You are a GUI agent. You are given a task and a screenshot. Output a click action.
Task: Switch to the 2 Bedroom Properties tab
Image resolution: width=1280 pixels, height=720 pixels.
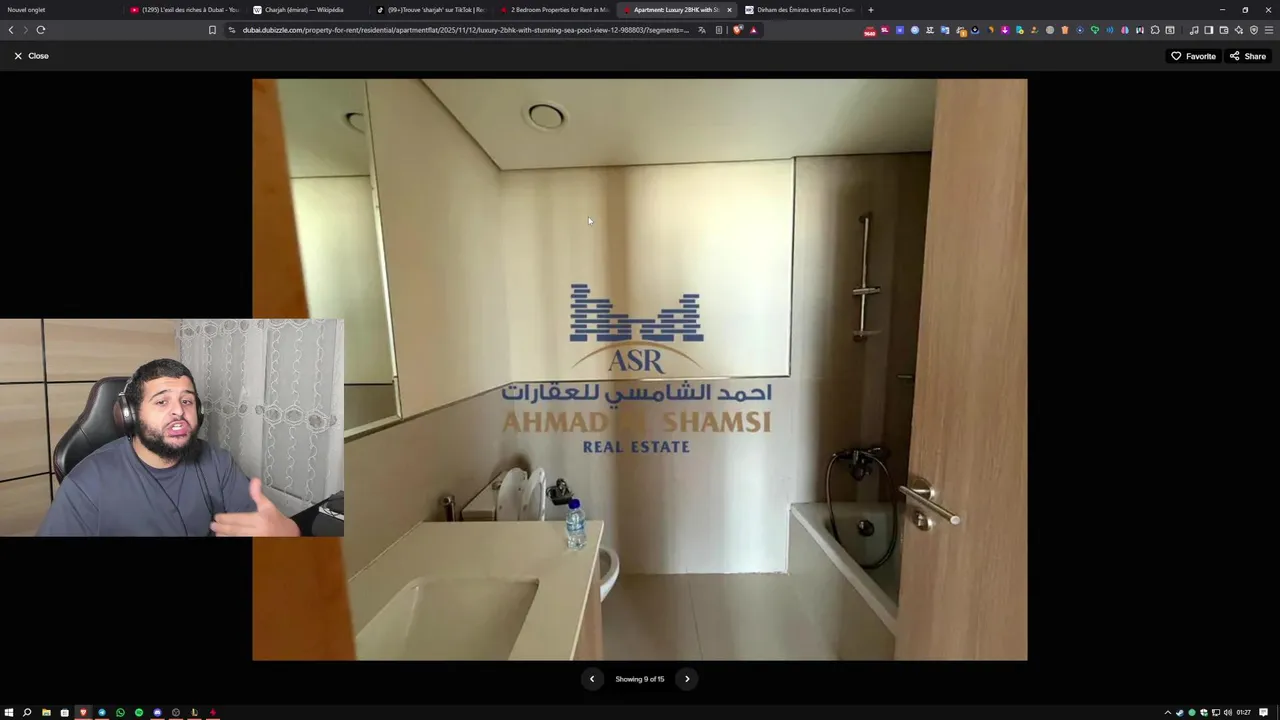point(553,10)
